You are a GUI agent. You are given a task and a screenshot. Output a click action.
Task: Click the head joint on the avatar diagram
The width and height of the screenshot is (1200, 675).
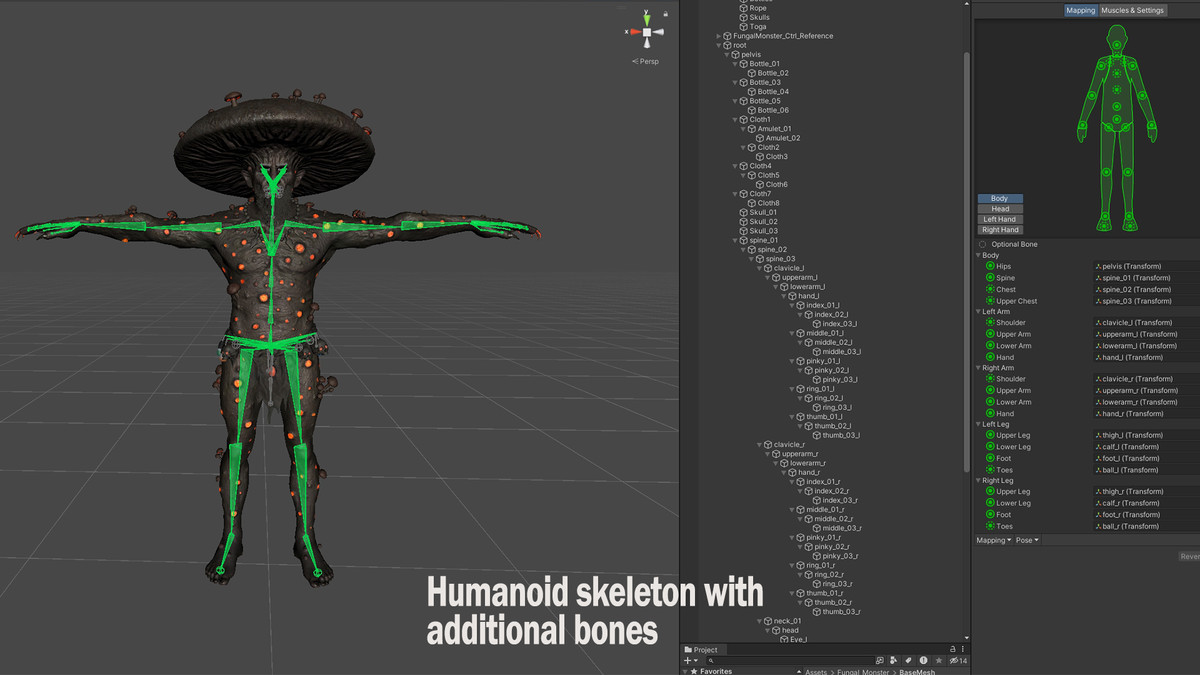(1116, 43)
